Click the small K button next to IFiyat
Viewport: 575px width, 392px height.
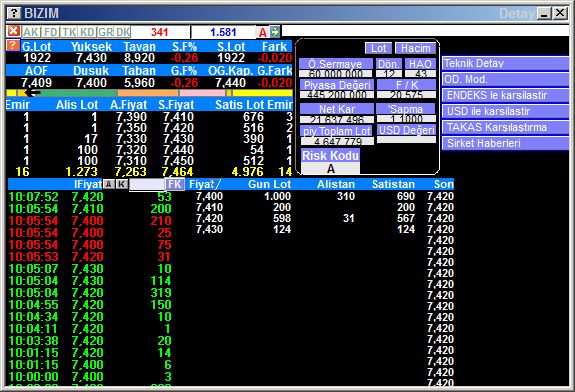click(122, 184)
